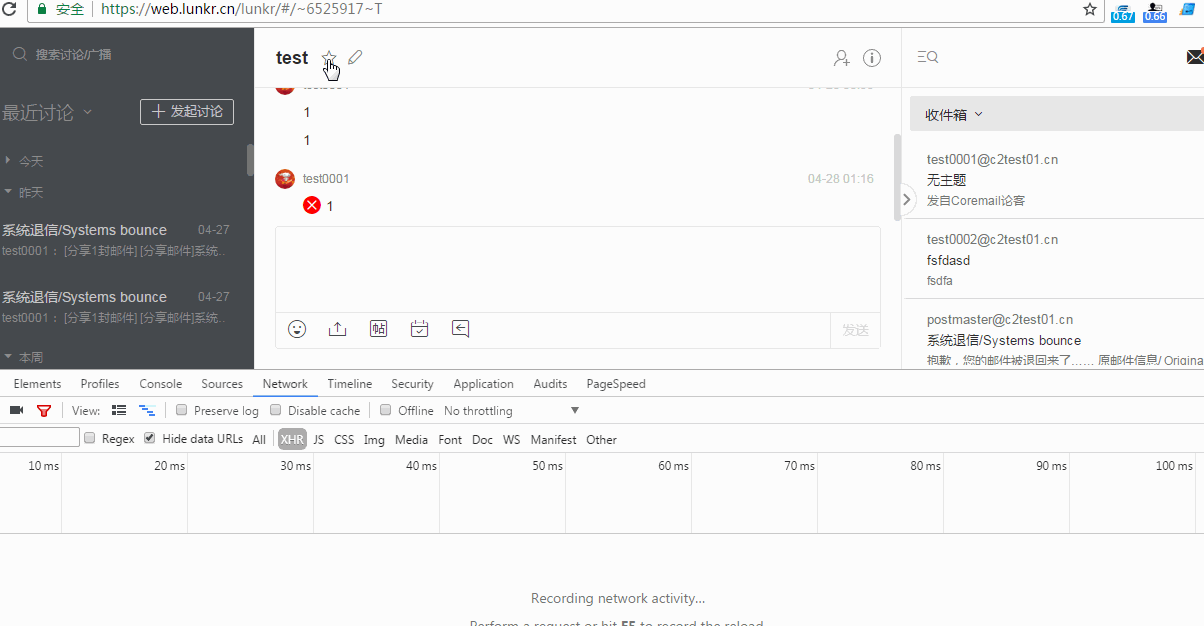Star the test discussion
The height and width of the screenshot is (626, 1204).
(329, 58)
